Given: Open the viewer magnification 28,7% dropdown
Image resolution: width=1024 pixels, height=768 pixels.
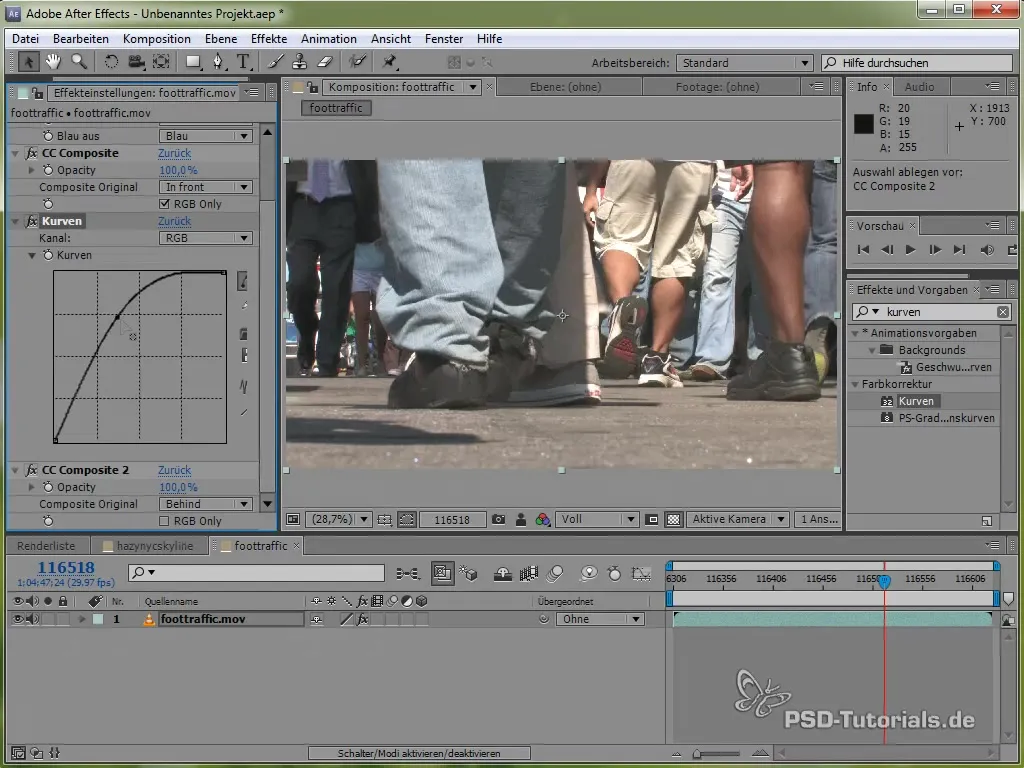Looking at the screenshot, I should [x=338, y=520].
